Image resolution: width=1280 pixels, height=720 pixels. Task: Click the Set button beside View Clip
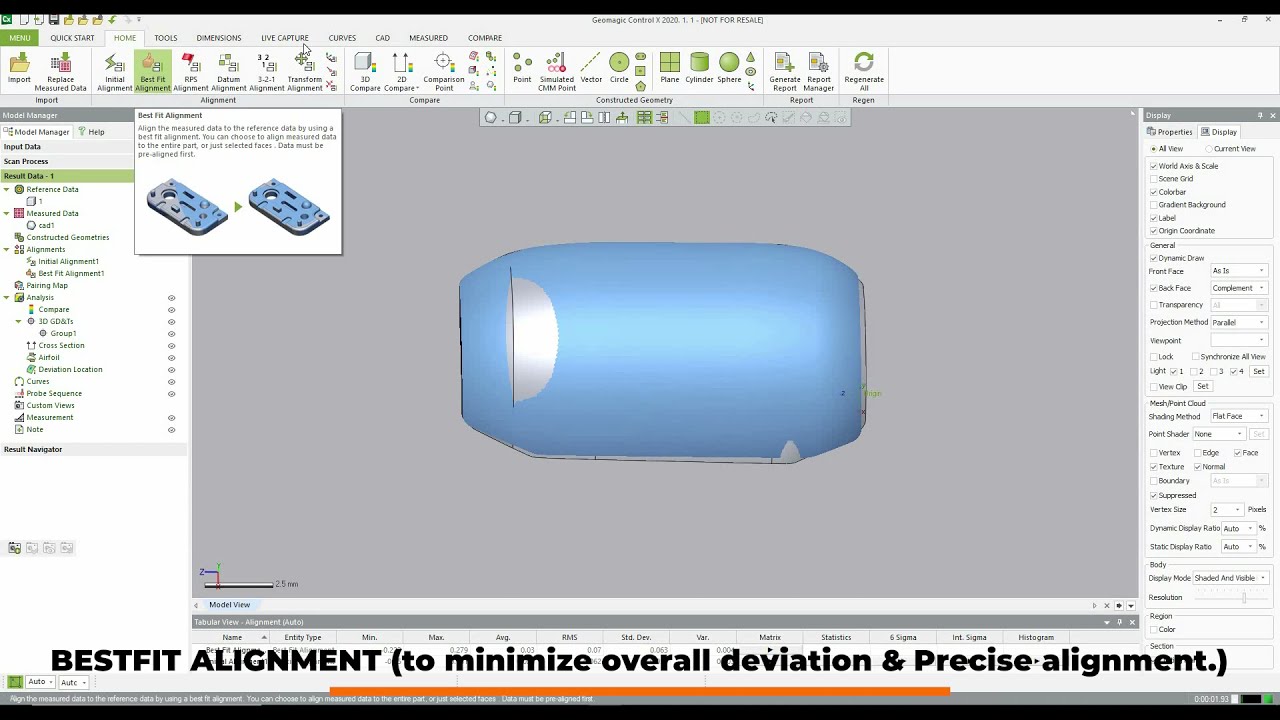coord(1202,386)
